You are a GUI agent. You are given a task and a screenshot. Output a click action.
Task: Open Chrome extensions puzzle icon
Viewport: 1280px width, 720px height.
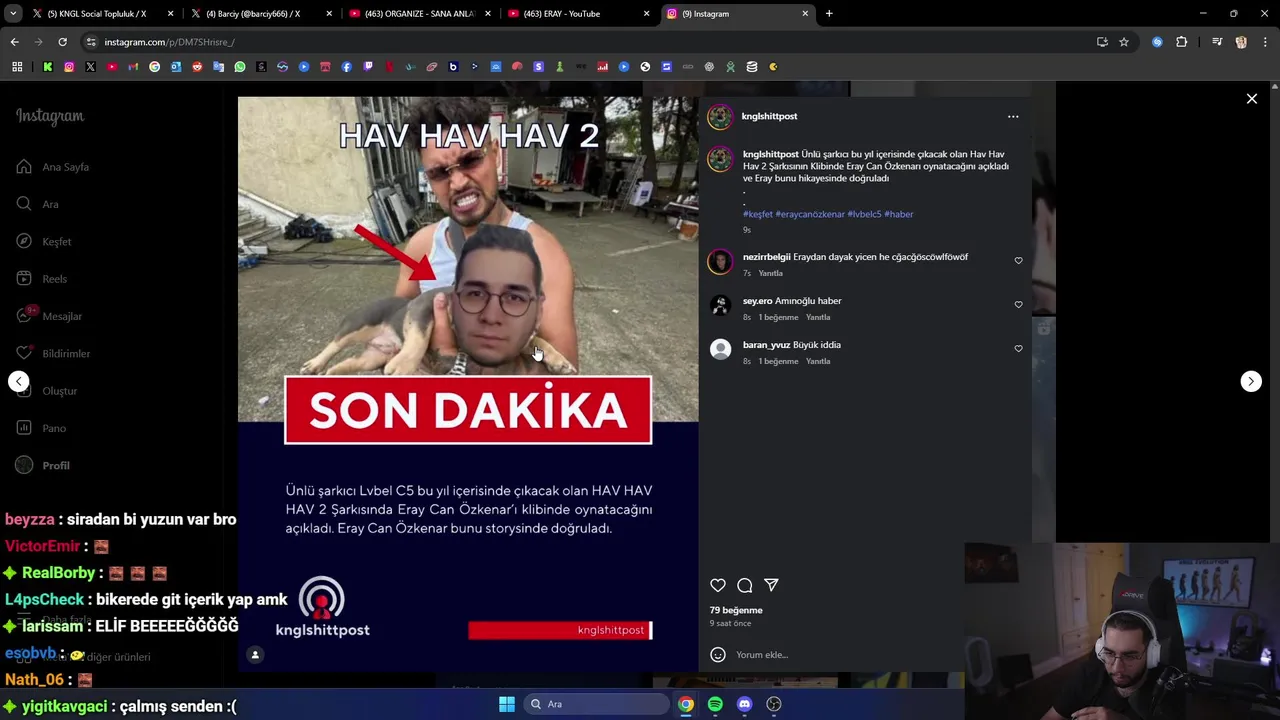(1182, 42)
